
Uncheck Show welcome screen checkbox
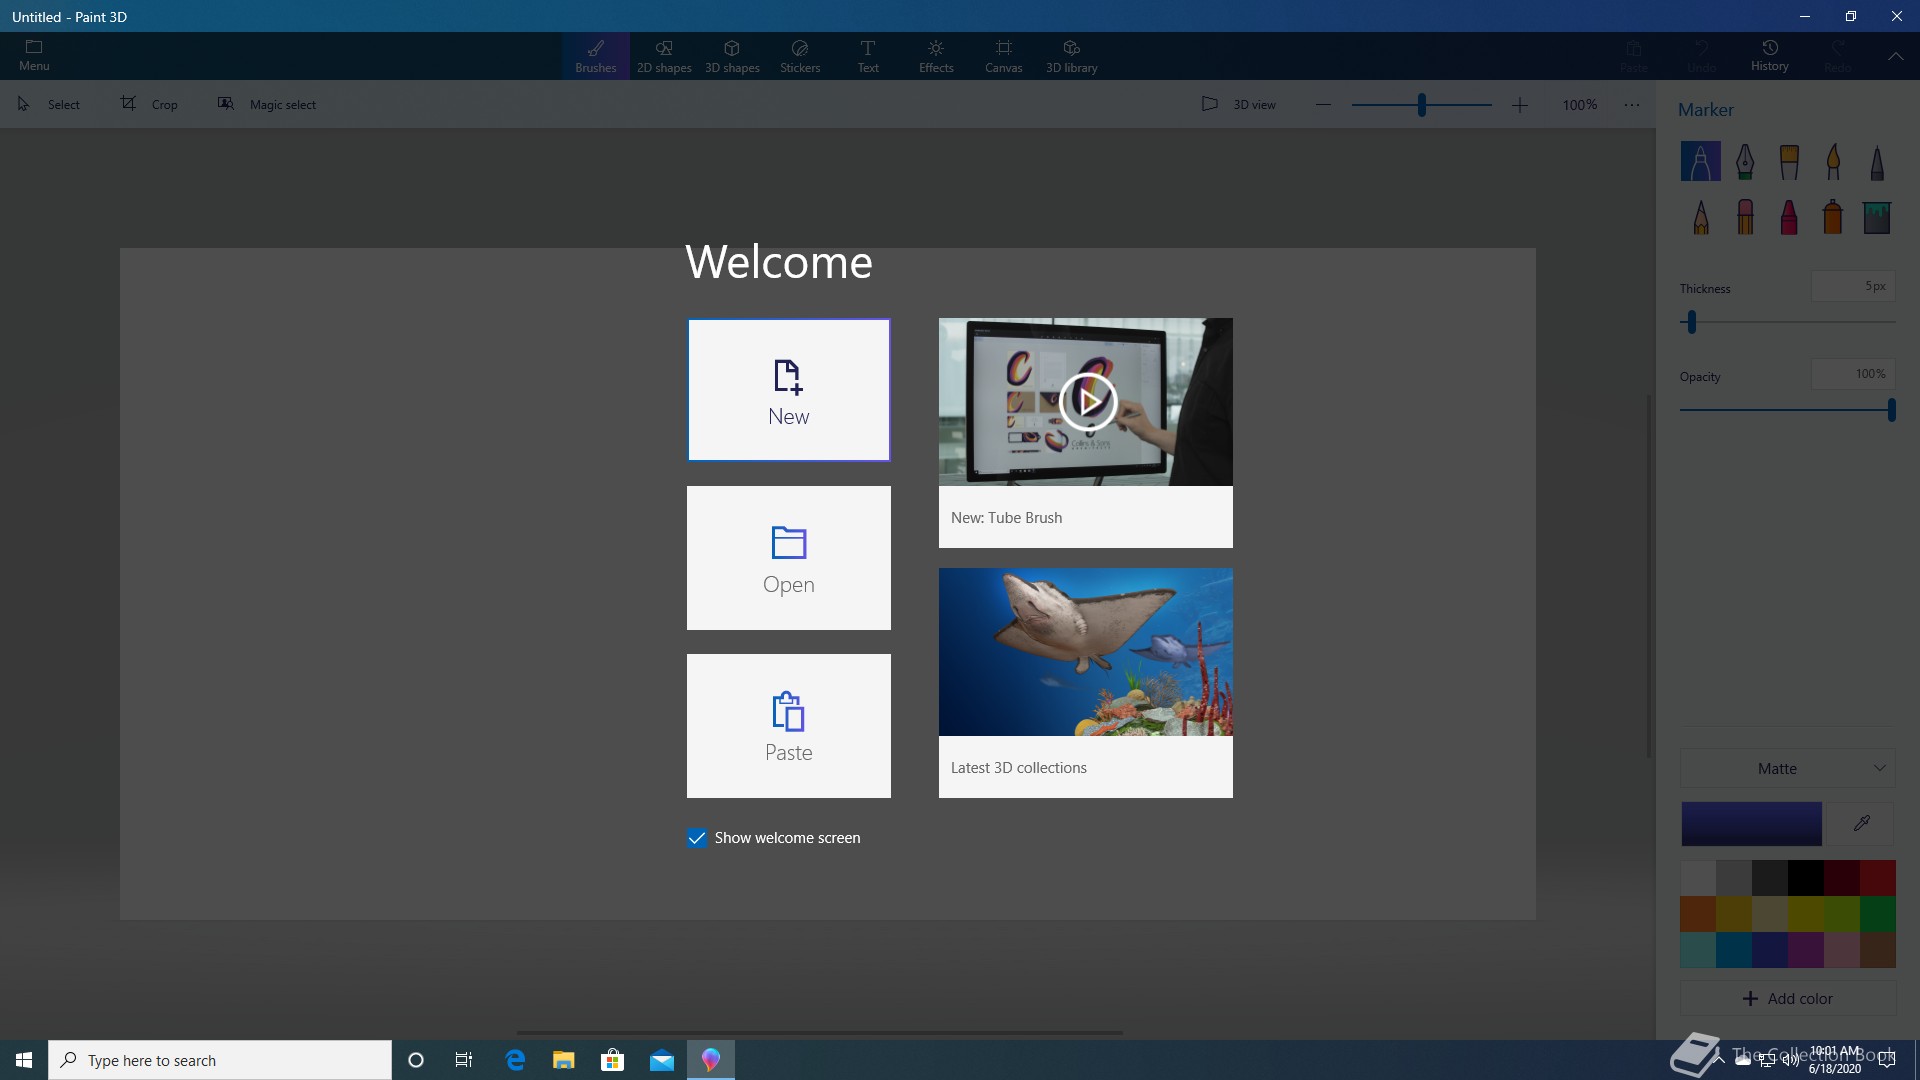click(x=697, y=838)
